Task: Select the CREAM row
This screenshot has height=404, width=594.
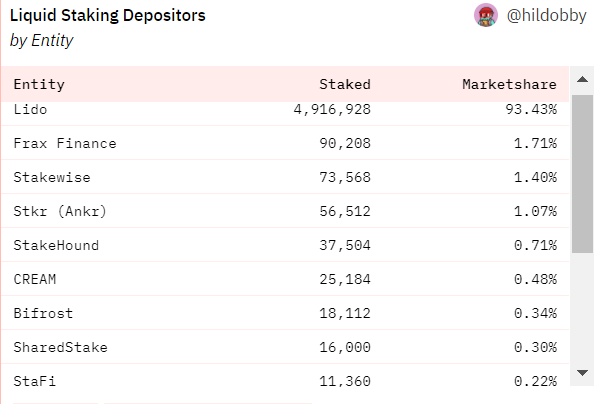Action: click(x=285, y=279)
